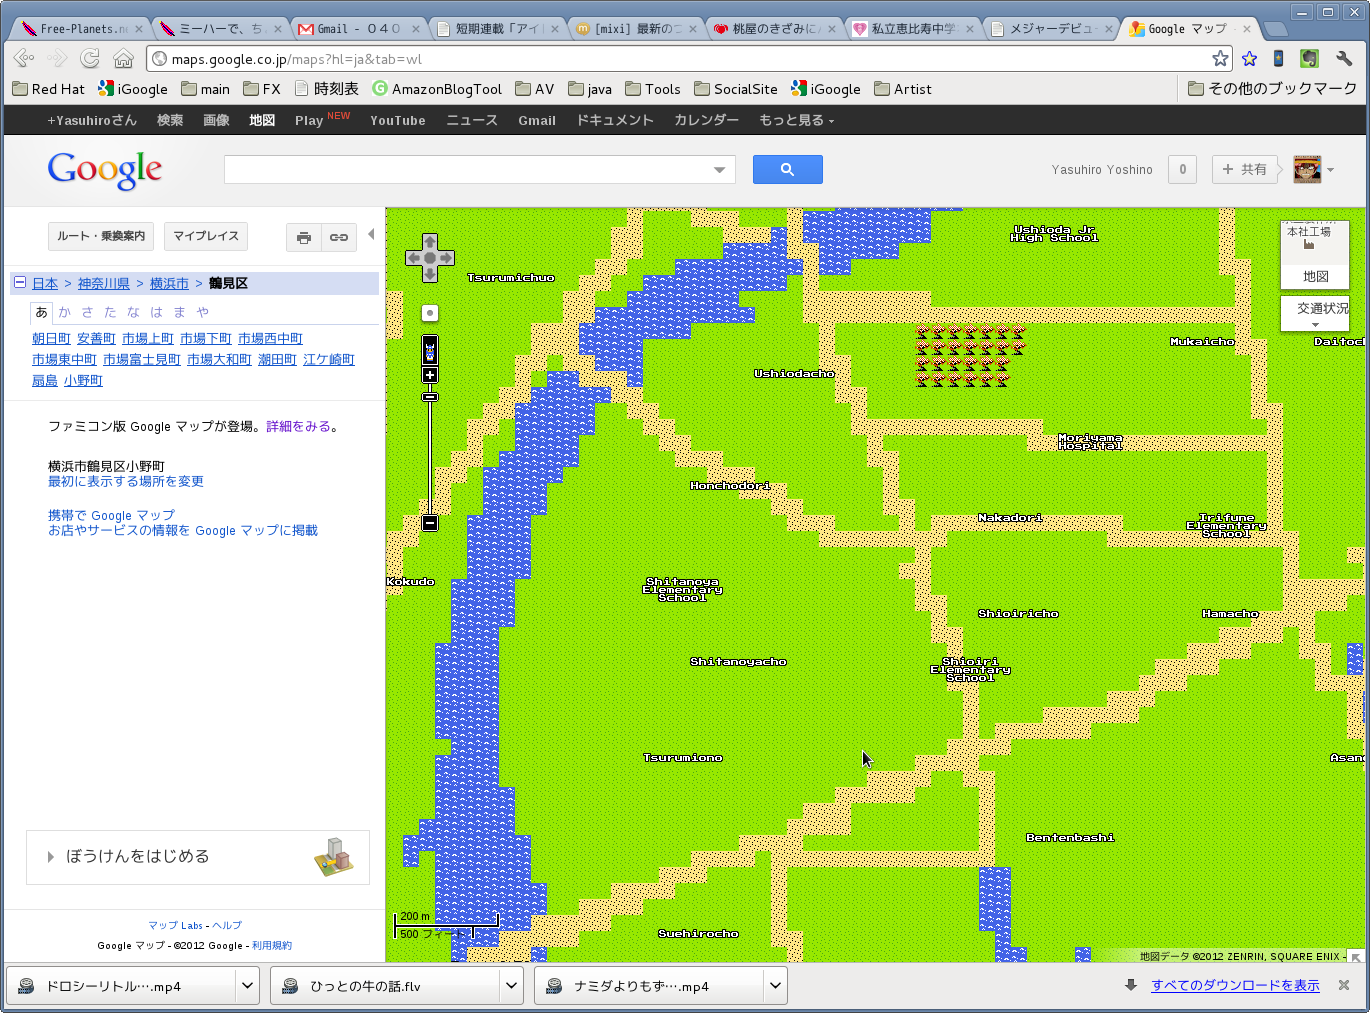1370x1013 pixels.
Task: Zoom in with the plus button
Action: 430,375
